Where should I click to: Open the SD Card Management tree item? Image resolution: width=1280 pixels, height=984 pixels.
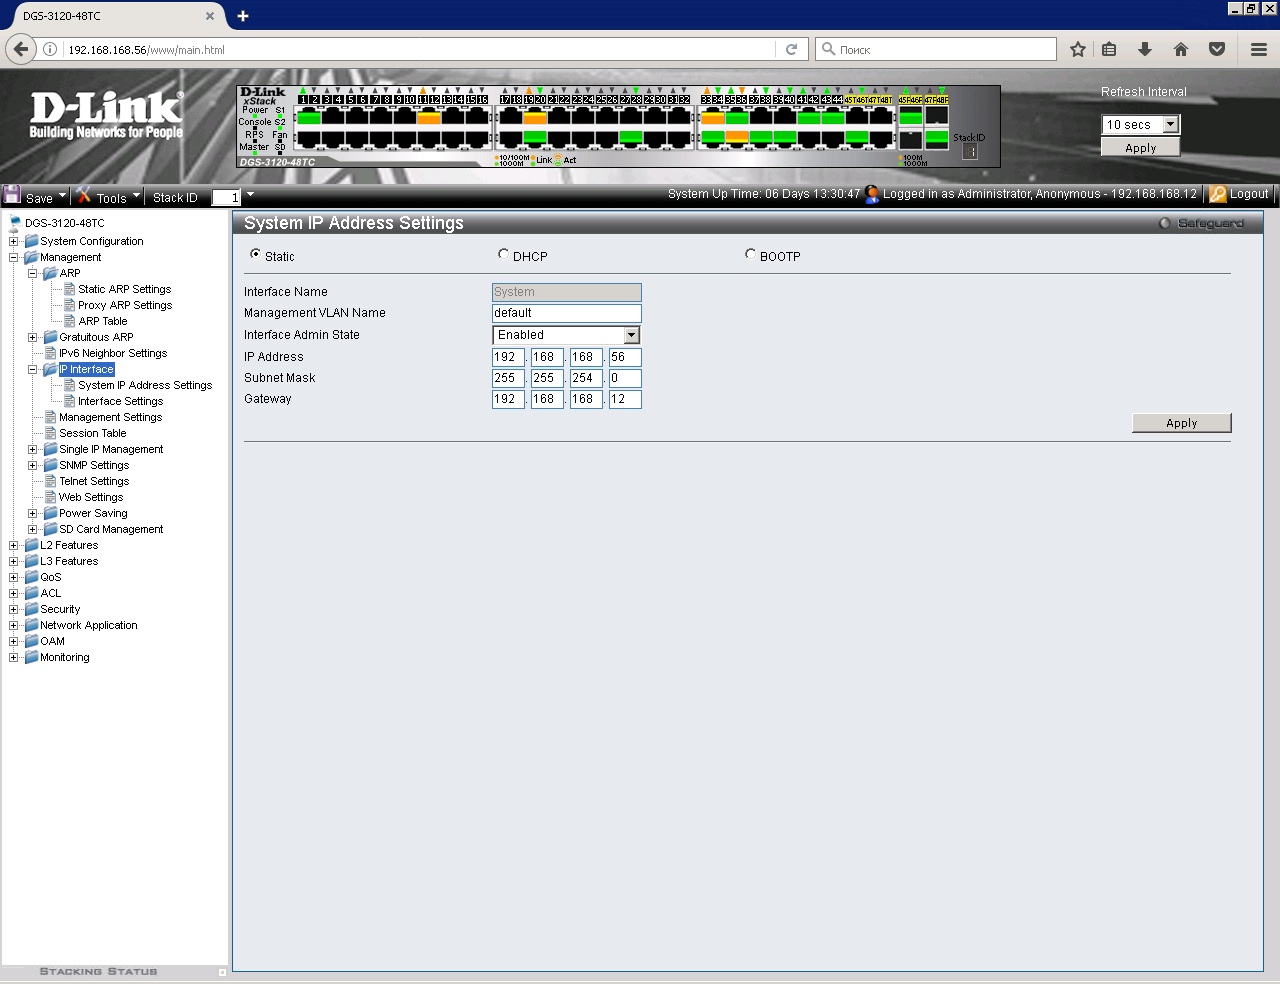111,529
